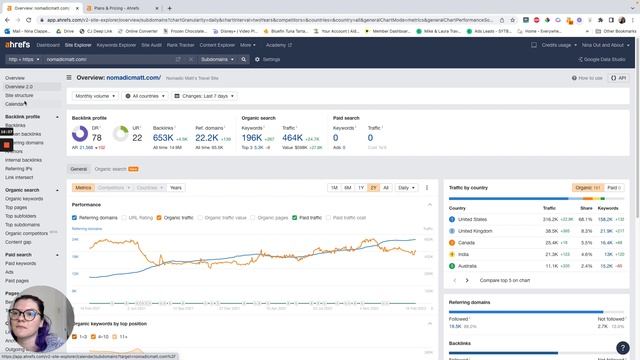The height and width of the screenshot is (360, 640).
Task: Clear the domain input with the X icon
Action: pyautogui.click(x=191, y=59)
